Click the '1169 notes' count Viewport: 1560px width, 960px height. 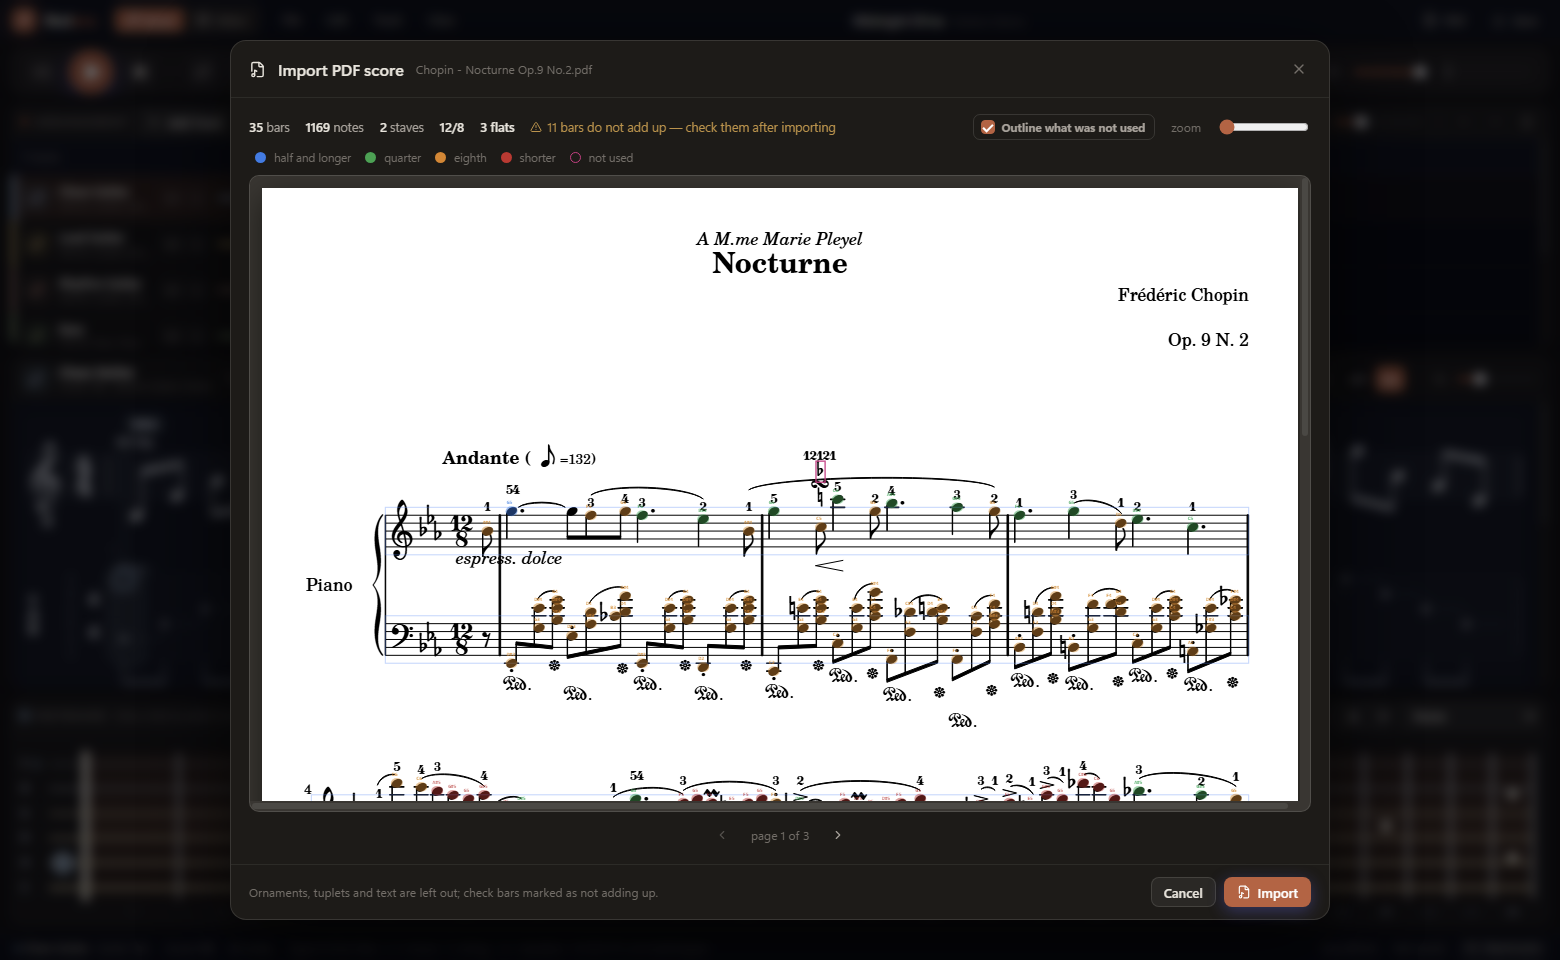pos(334,128)
